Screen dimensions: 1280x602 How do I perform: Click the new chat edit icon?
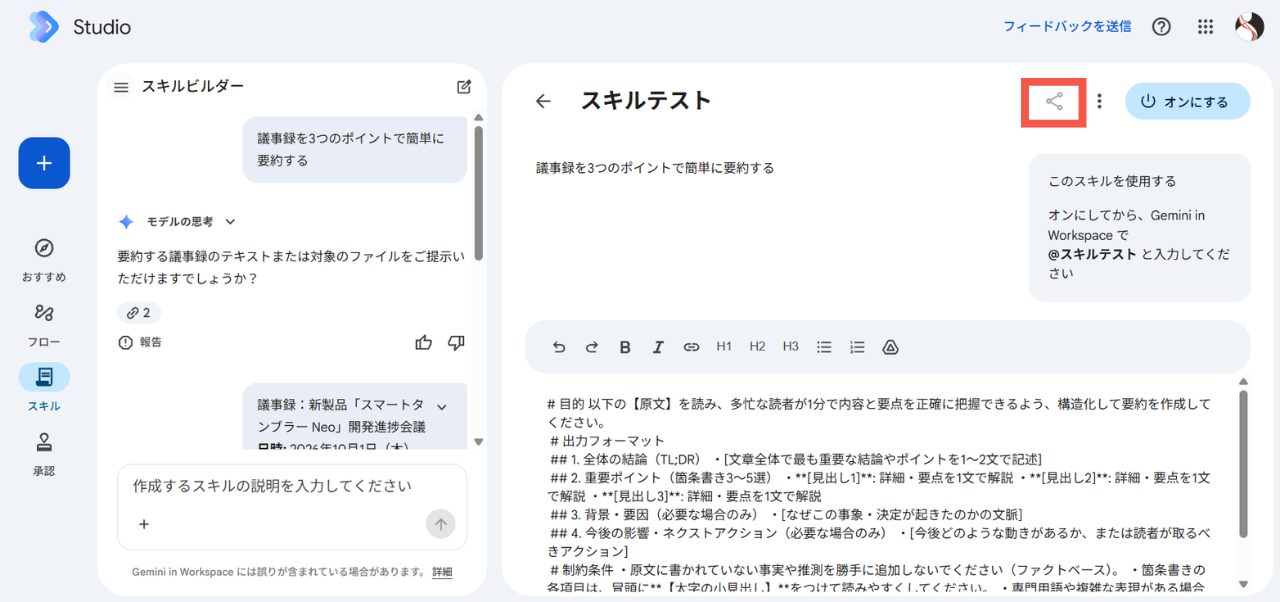464,87
